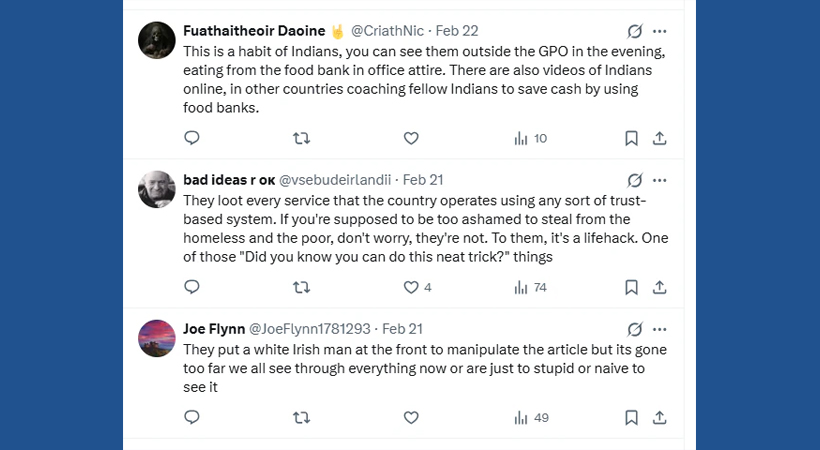Bookmark Joe Flynn's post
This screenshot has width=820, height=450.
click(x=631, y=417)
